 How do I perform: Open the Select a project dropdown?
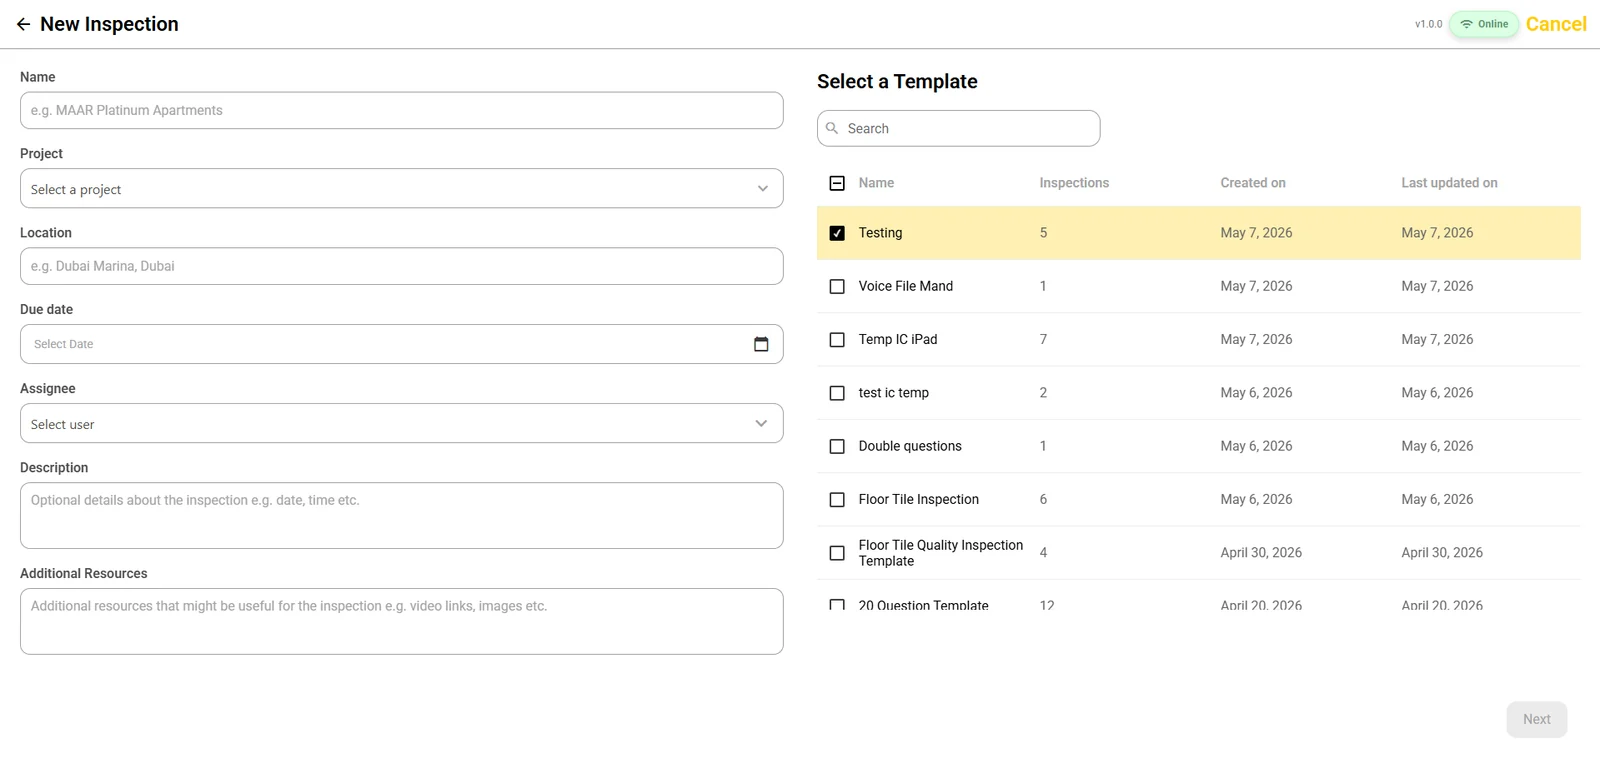(401, 188)
